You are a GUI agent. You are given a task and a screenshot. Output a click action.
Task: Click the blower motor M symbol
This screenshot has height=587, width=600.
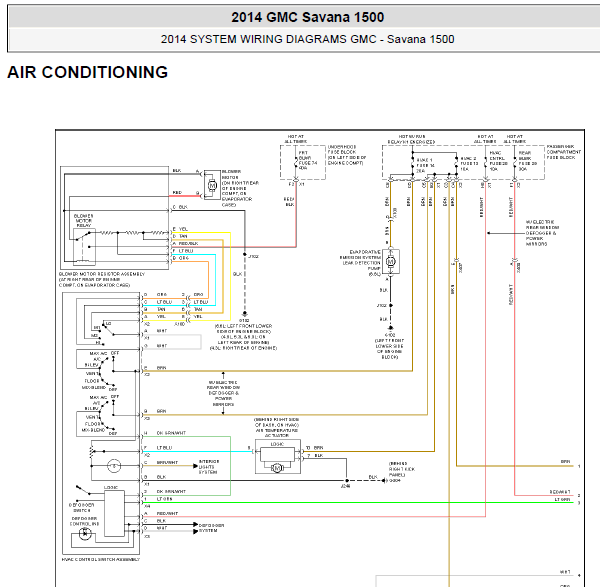coord(212,185)
